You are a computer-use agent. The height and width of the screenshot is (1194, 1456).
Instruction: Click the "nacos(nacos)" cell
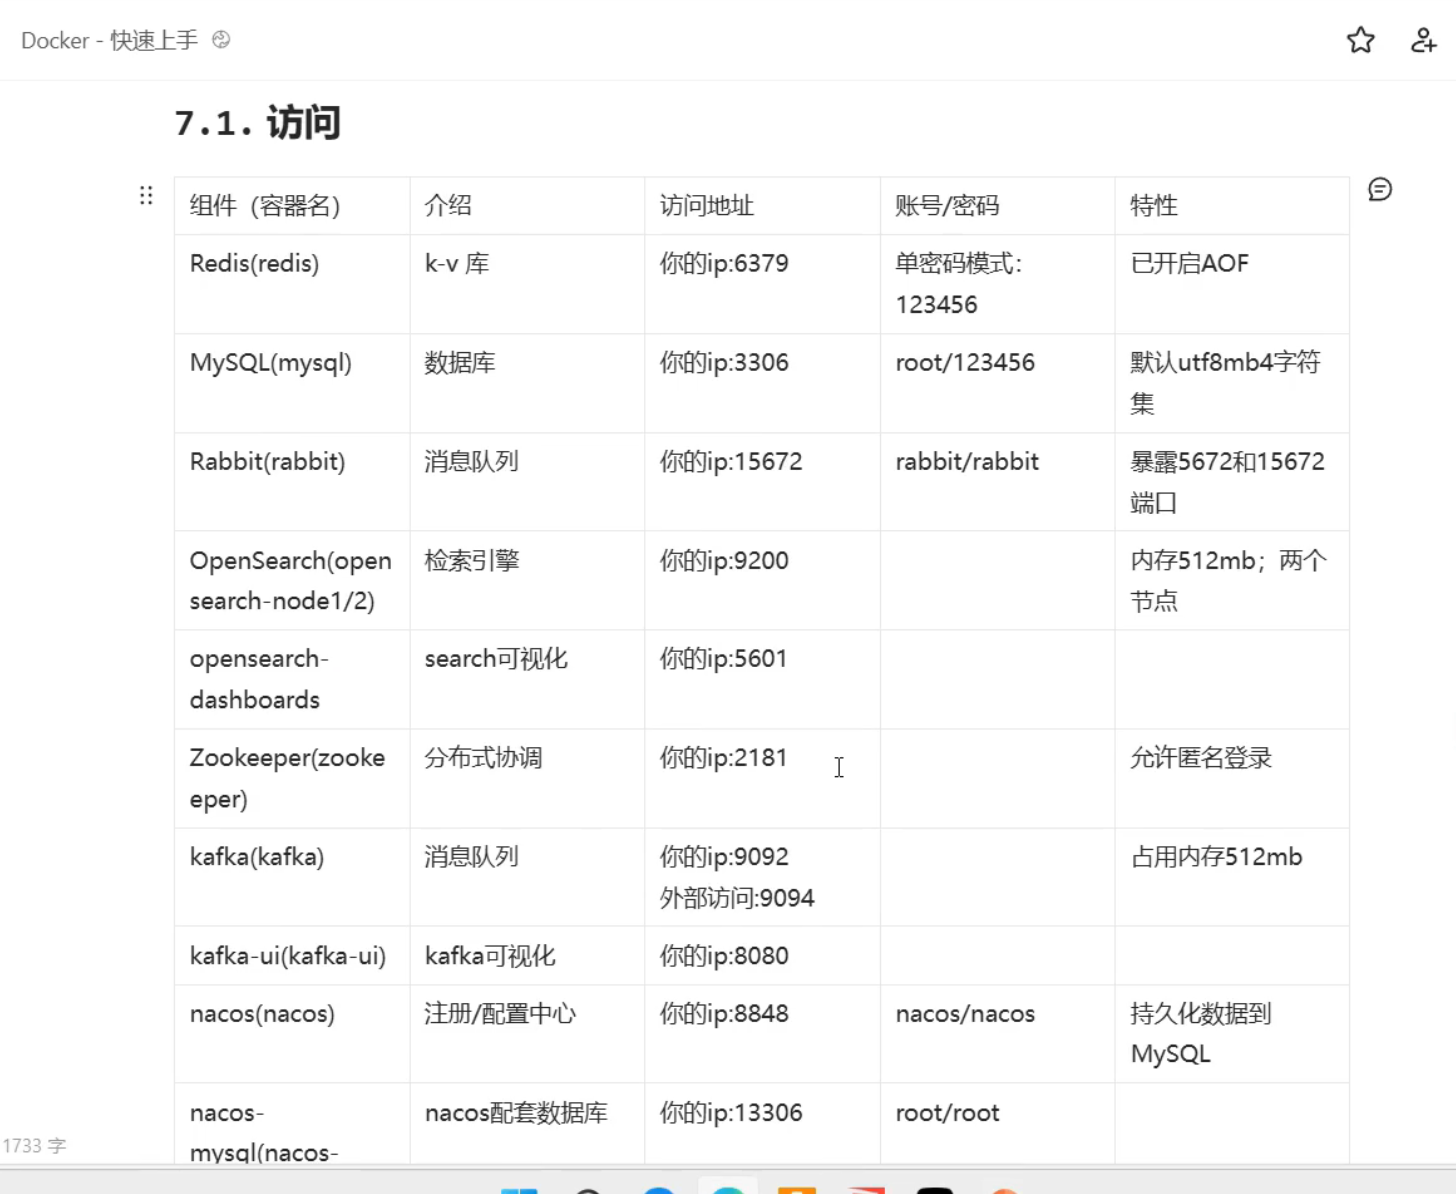pos(292,1034)
